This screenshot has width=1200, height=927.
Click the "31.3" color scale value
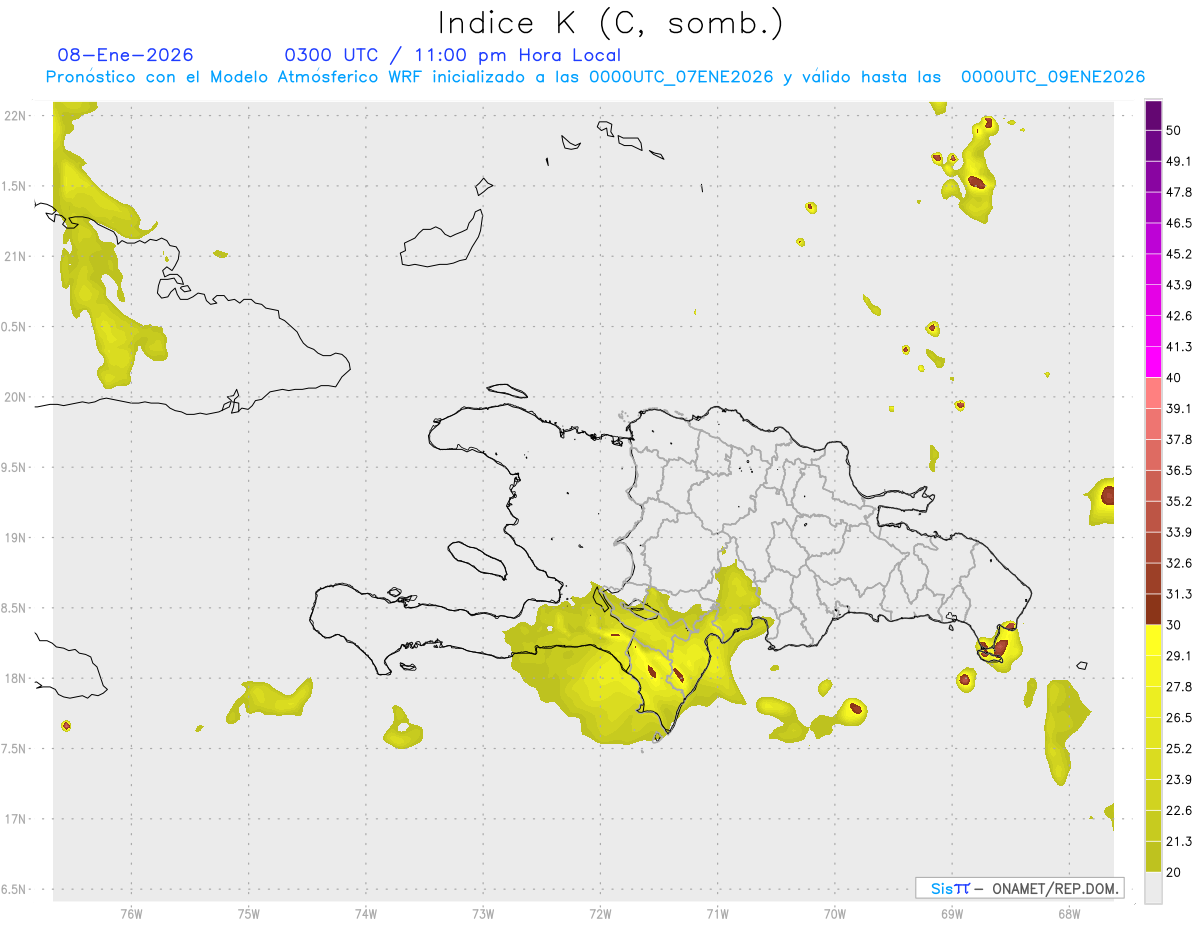(1179, 594)
